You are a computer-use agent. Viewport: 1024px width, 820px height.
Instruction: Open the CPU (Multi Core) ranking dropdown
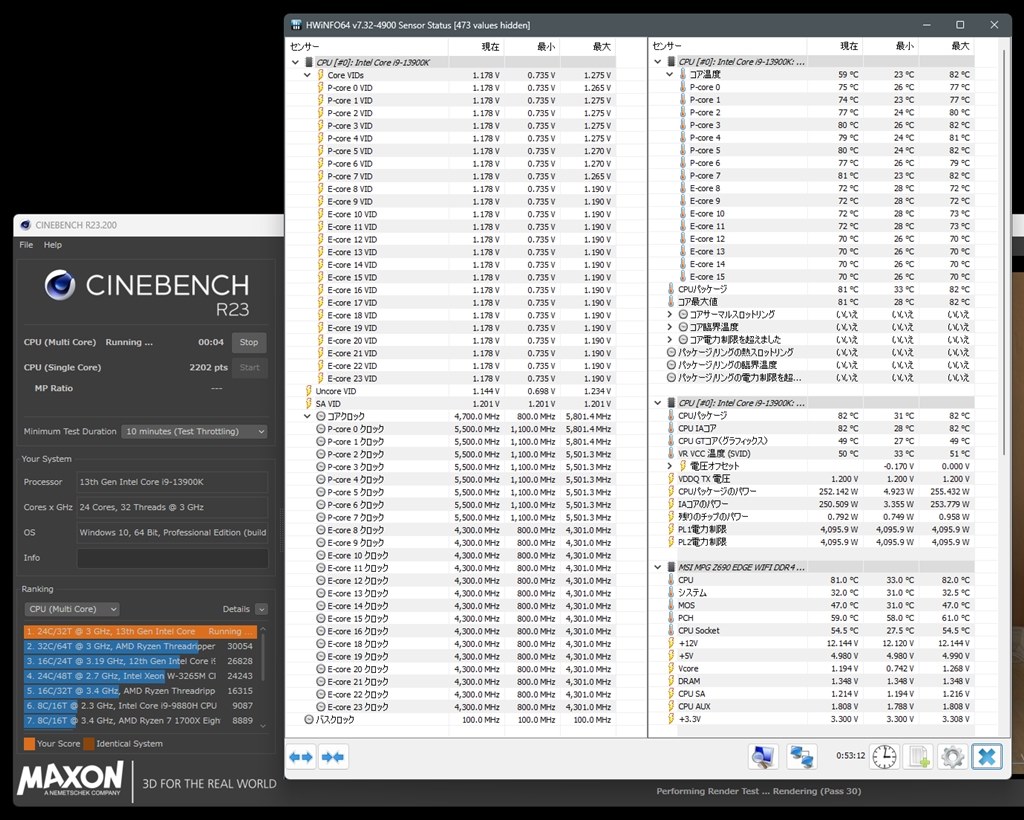click(x=72, y=609)
